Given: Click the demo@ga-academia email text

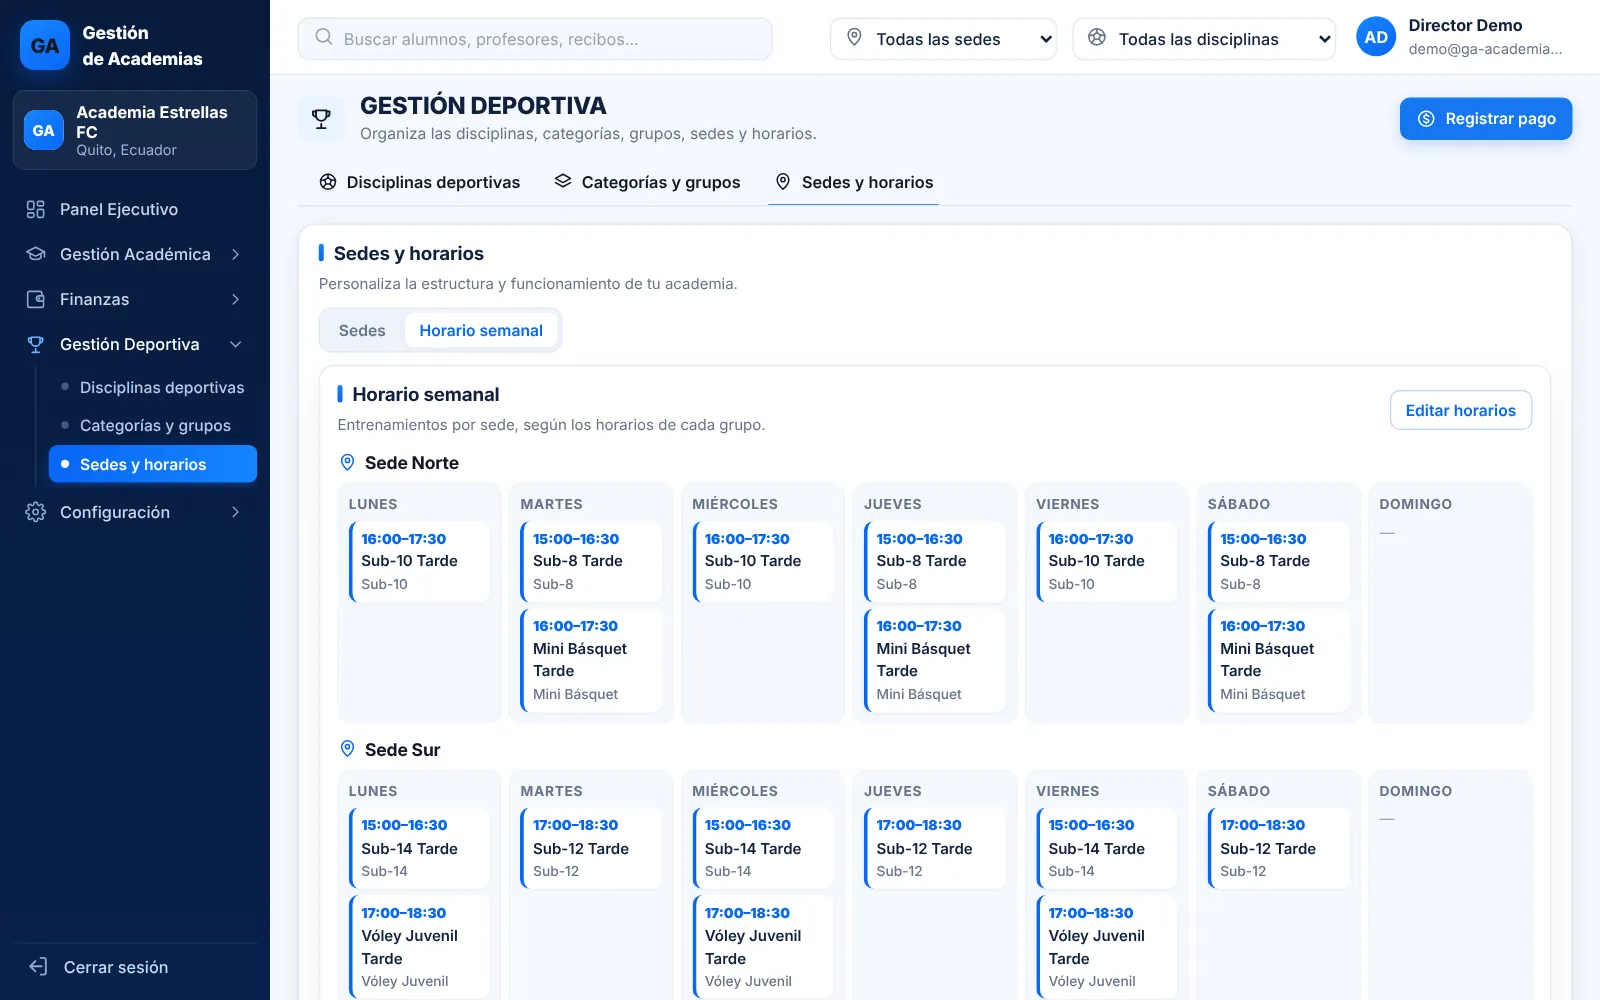Looking at the screenshot, I should point(1485,49).
